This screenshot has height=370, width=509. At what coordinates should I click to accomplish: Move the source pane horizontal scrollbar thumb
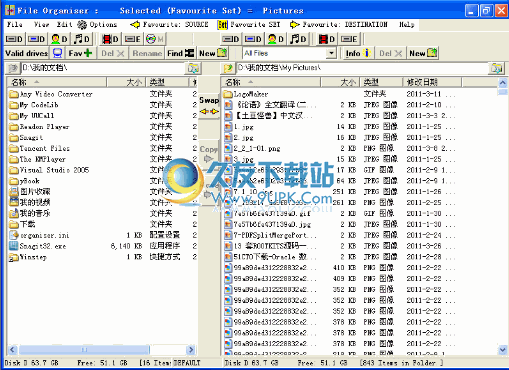(84, 350)
